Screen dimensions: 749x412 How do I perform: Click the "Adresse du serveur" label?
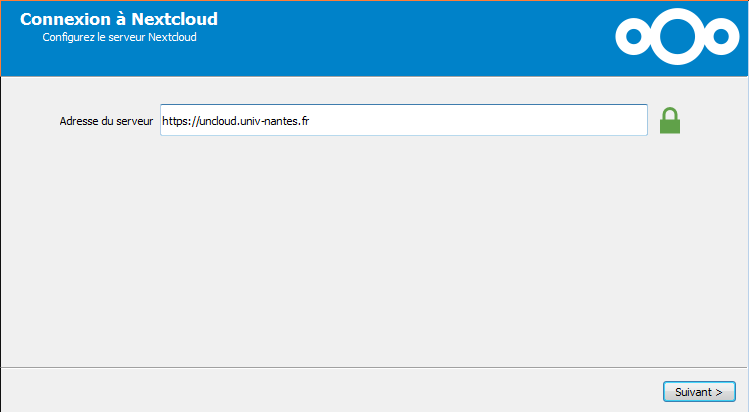106,121
